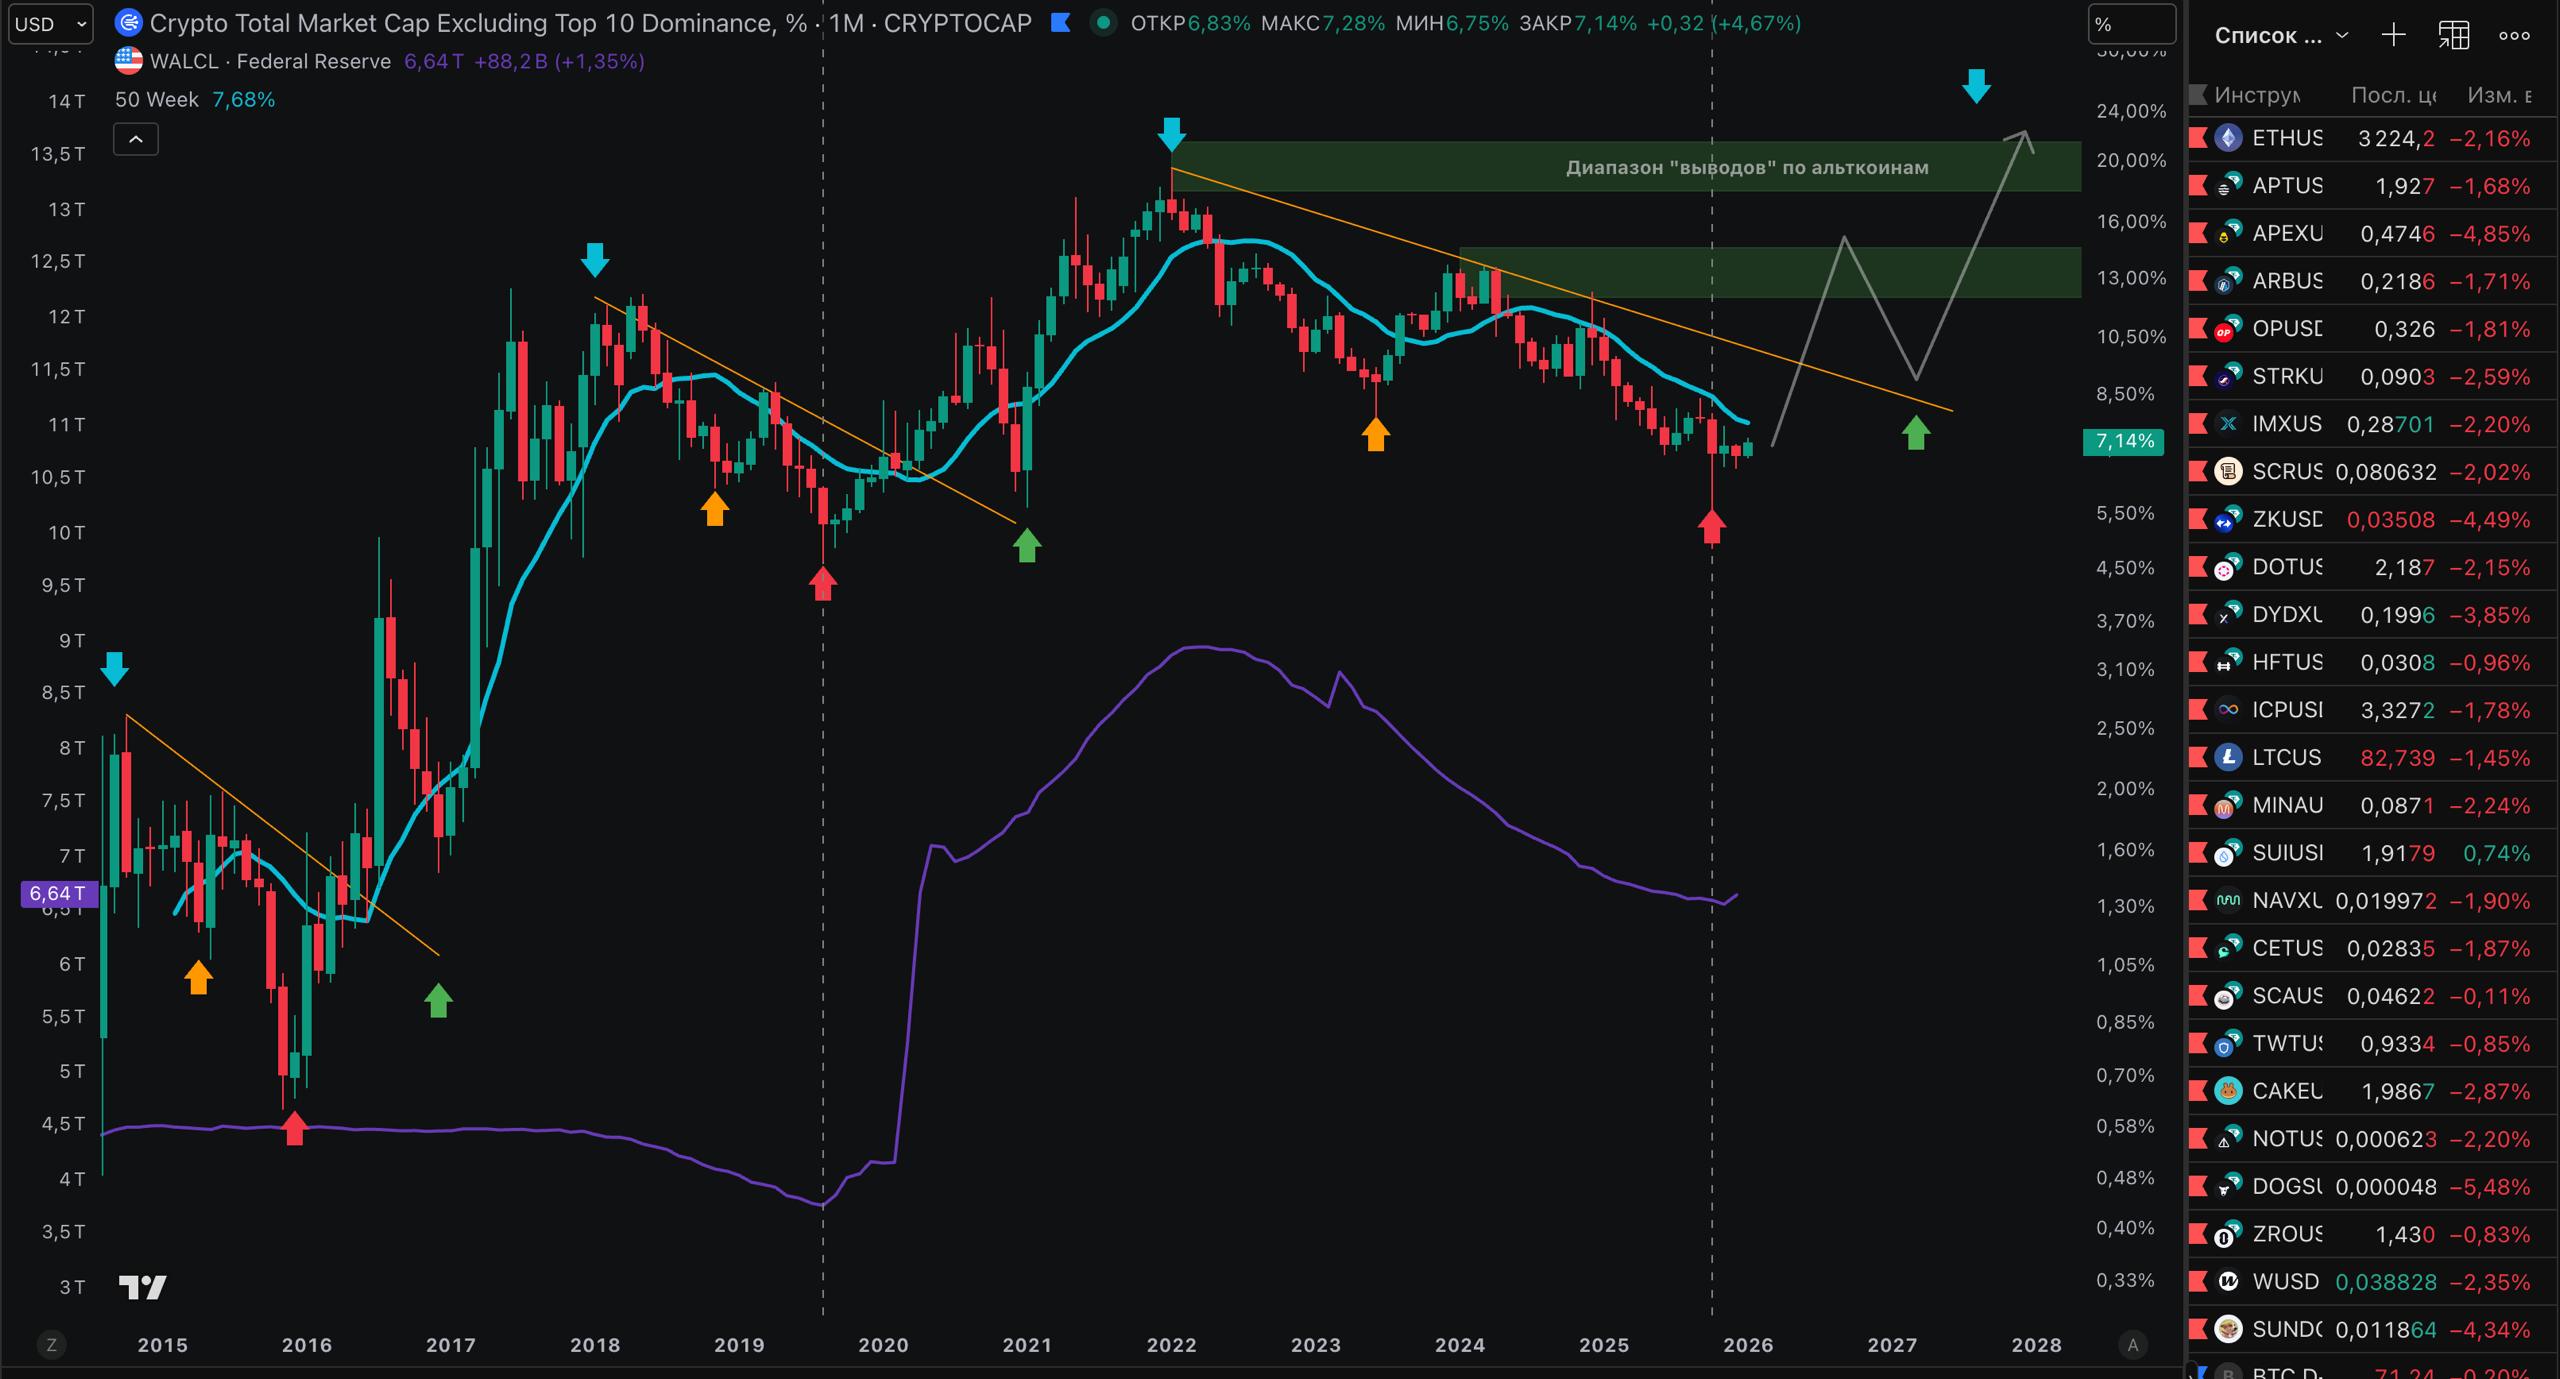Open the USD currency dropdown

(50, 24)
